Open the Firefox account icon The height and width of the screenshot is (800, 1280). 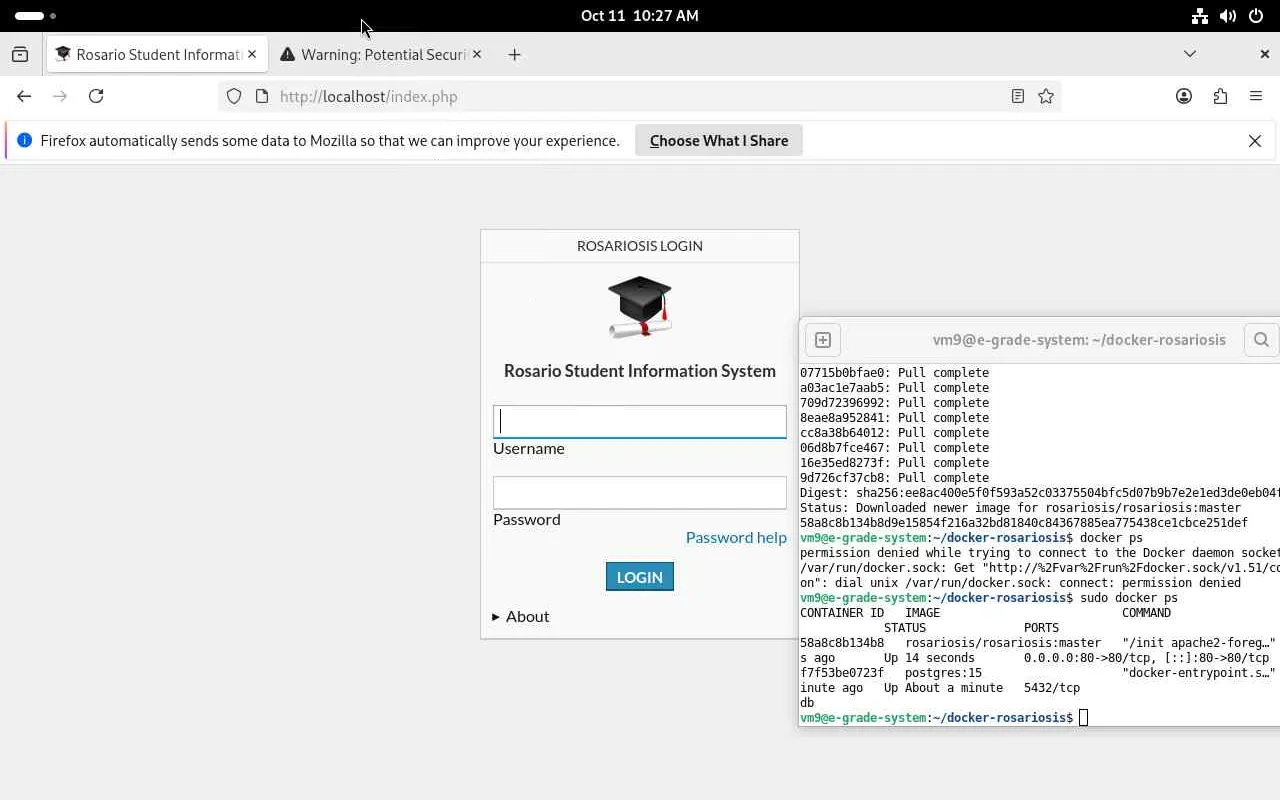coord(1184,96)
